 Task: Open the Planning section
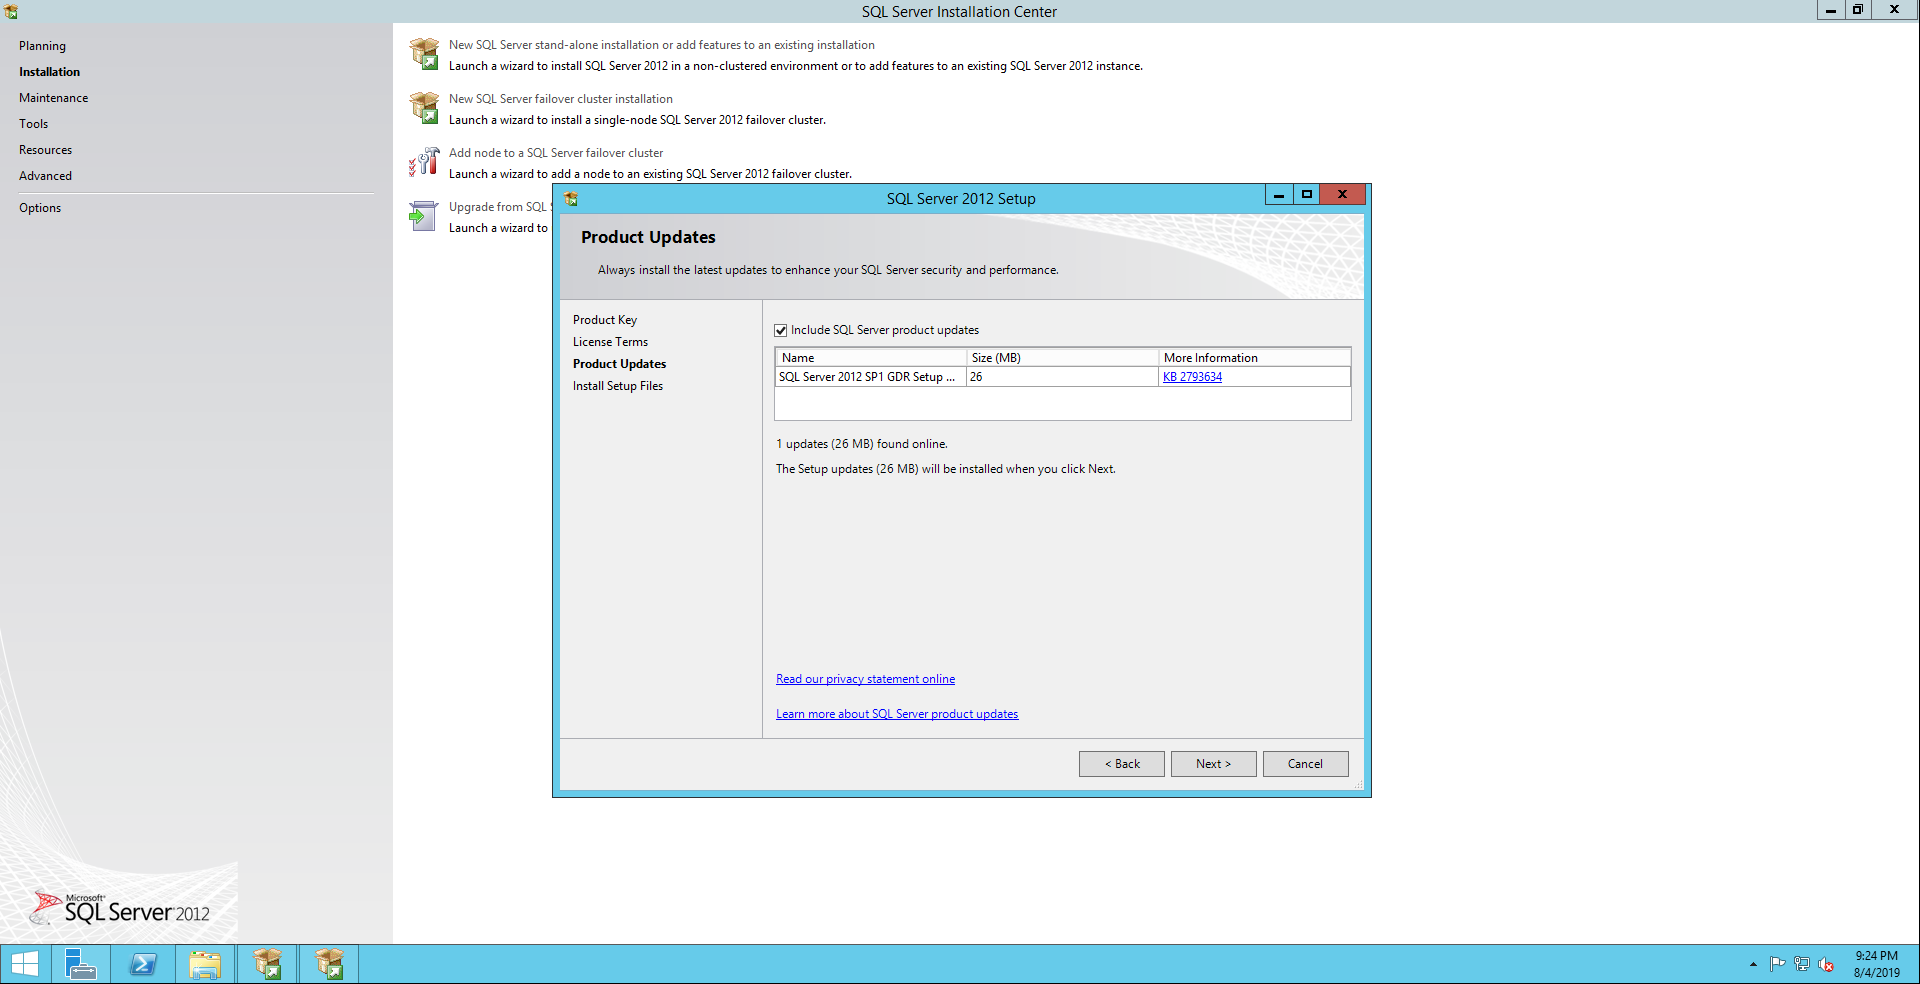pyautogui.click(x=42, y=46)
